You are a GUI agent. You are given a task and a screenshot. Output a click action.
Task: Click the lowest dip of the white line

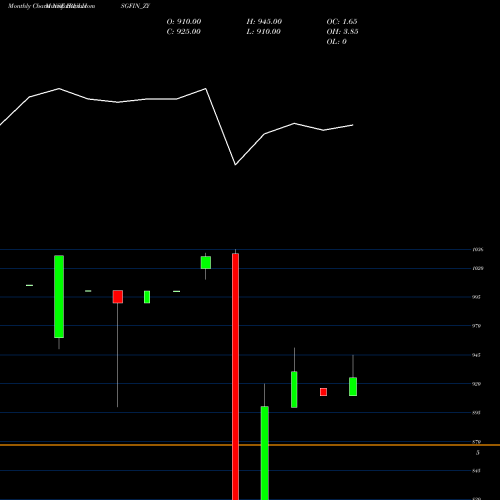[235, 165]
